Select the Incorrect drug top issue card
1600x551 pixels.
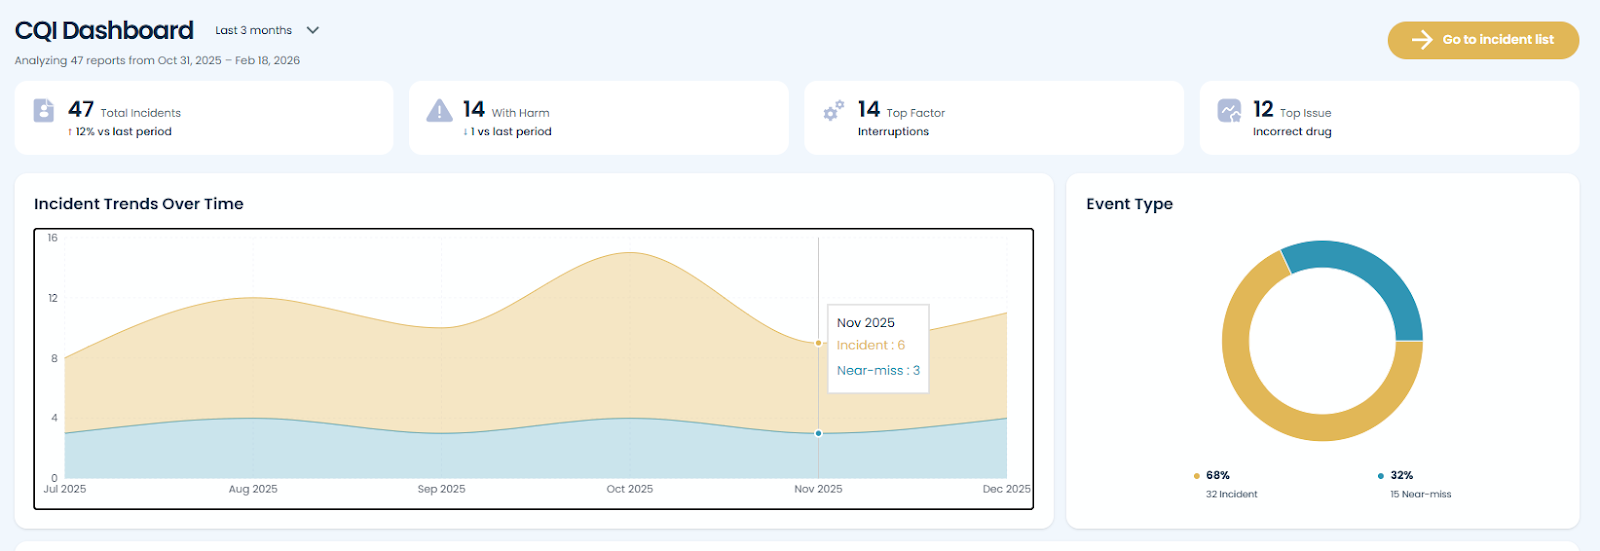[x=1389, y=118]
